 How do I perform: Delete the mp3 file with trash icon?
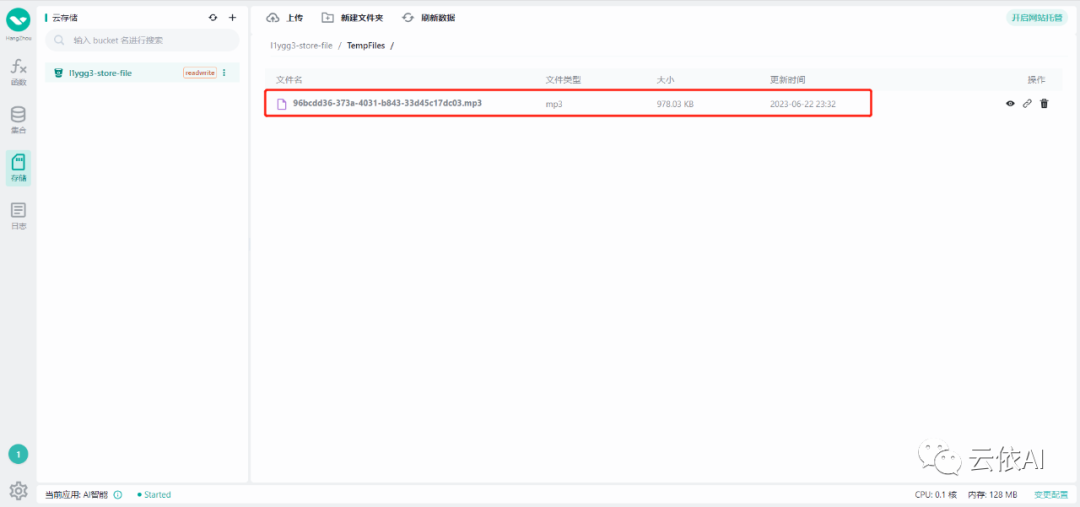point(1044,104)
